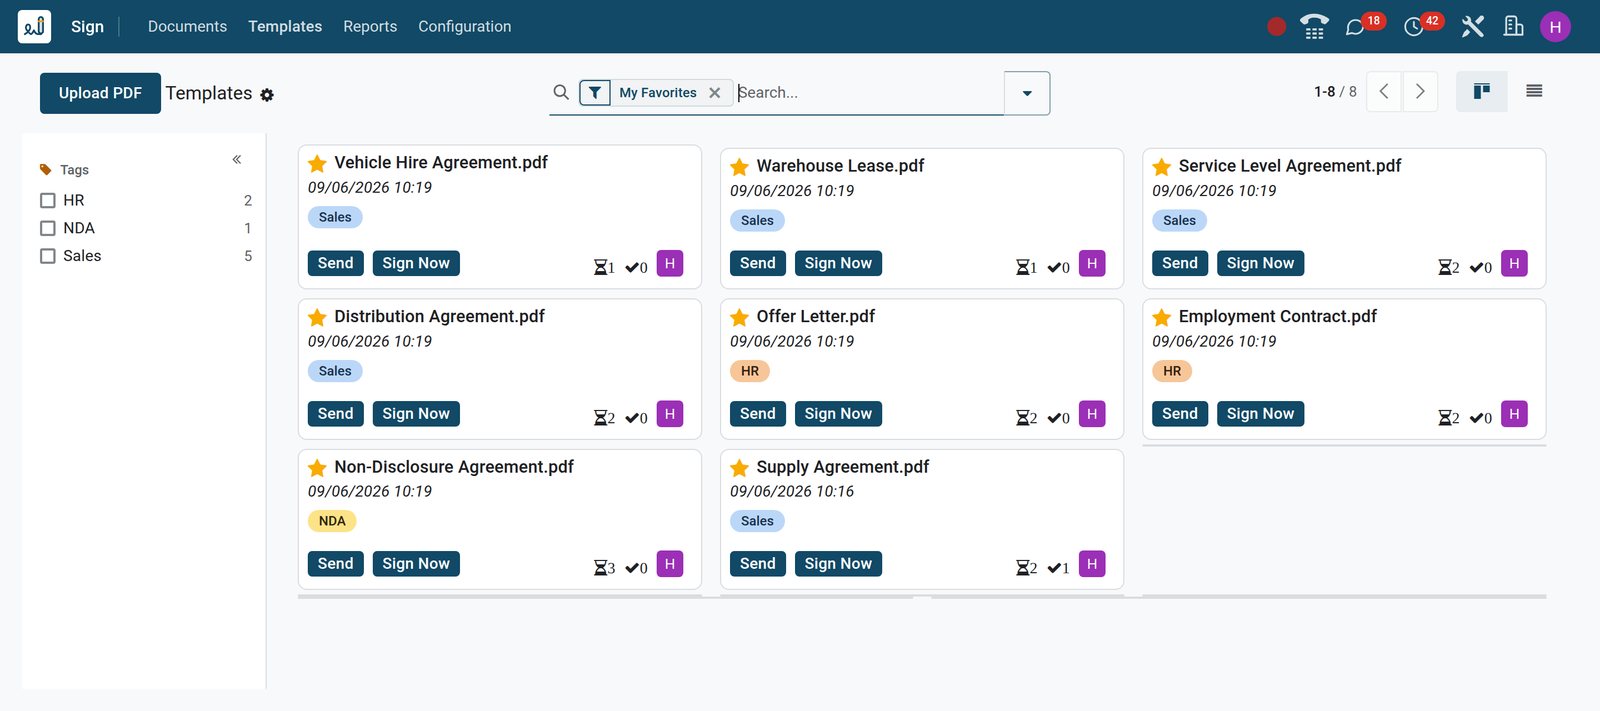Screen dimensions: 1600x711
Task: Open the messages icon with 18 badge
Action: [x=1355, y=27]
